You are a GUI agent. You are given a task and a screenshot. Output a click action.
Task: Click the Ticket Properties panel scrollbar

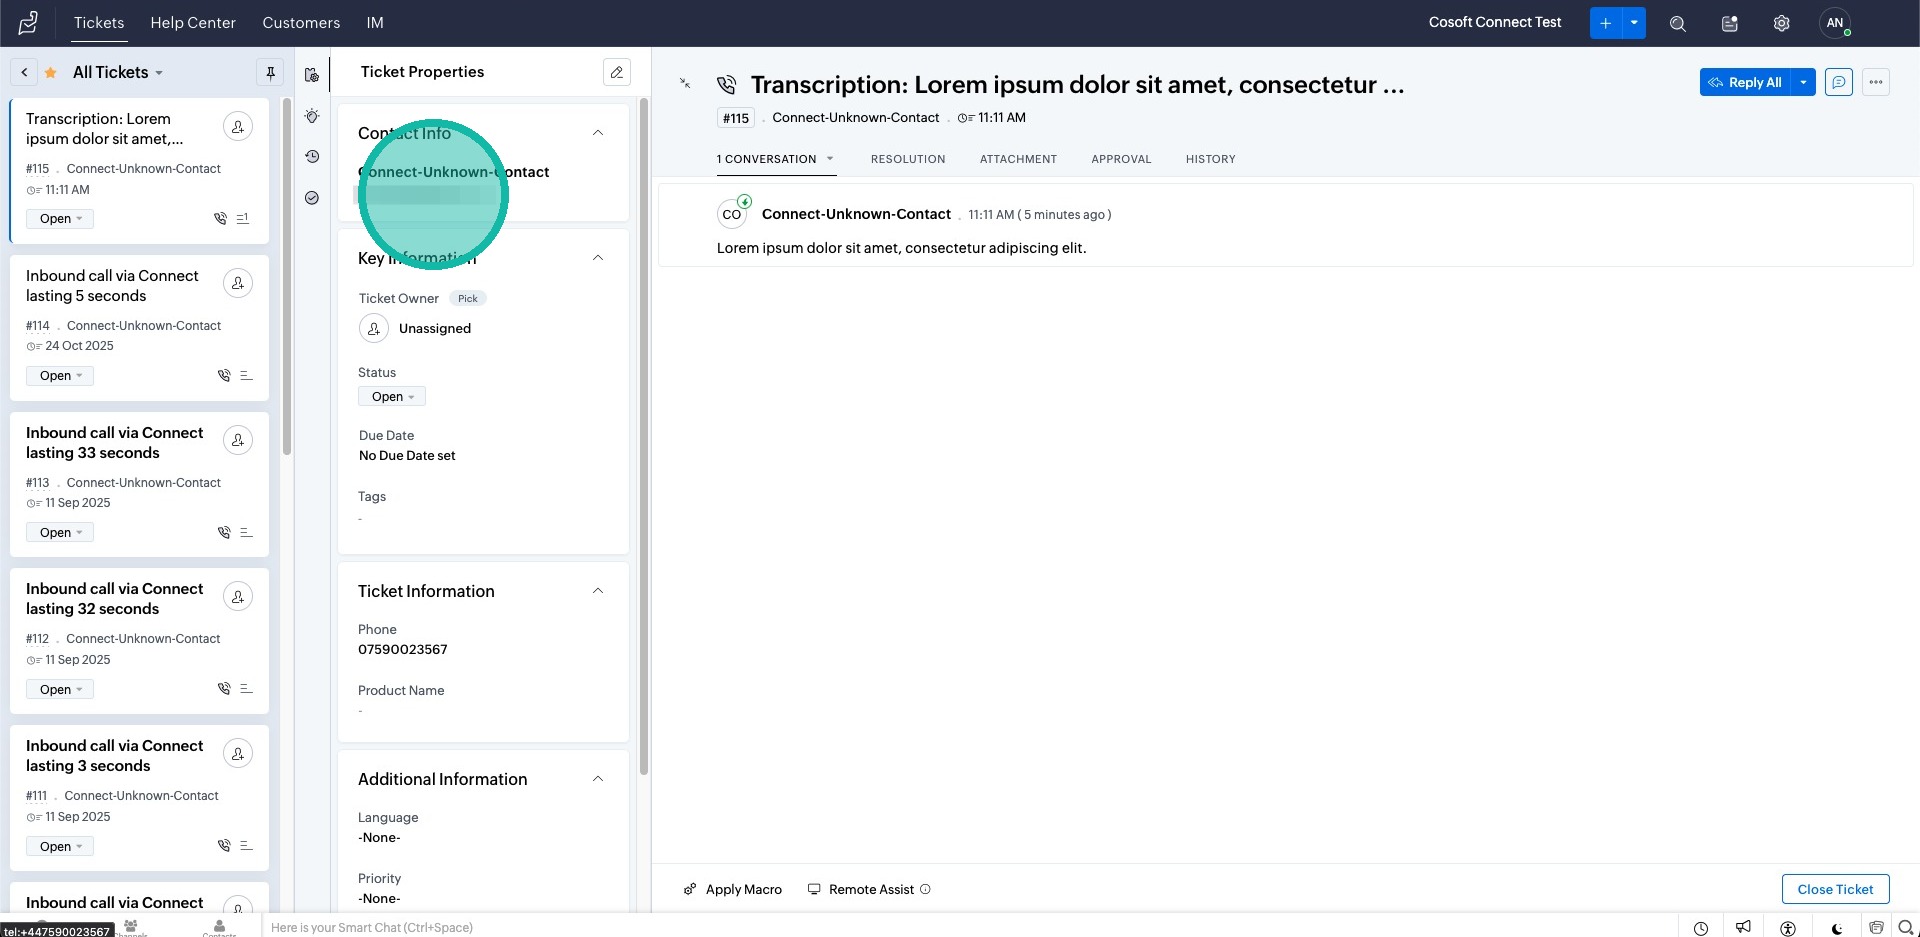(x=644, y=435)
